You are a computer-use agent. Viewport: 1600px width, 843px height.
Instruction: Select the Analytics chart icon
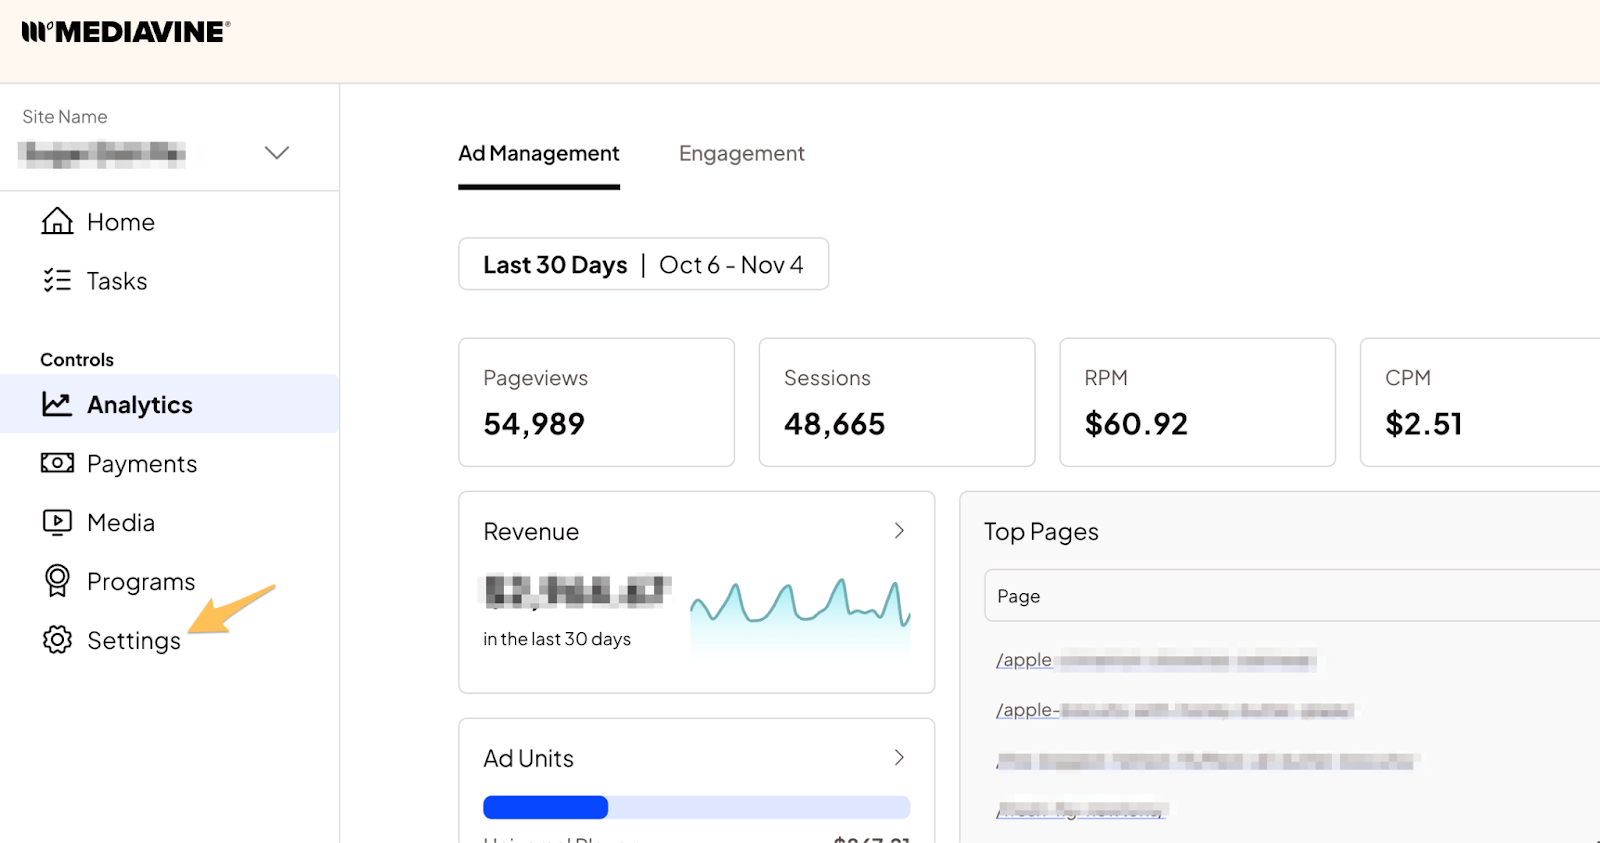(x=57, y=404)
